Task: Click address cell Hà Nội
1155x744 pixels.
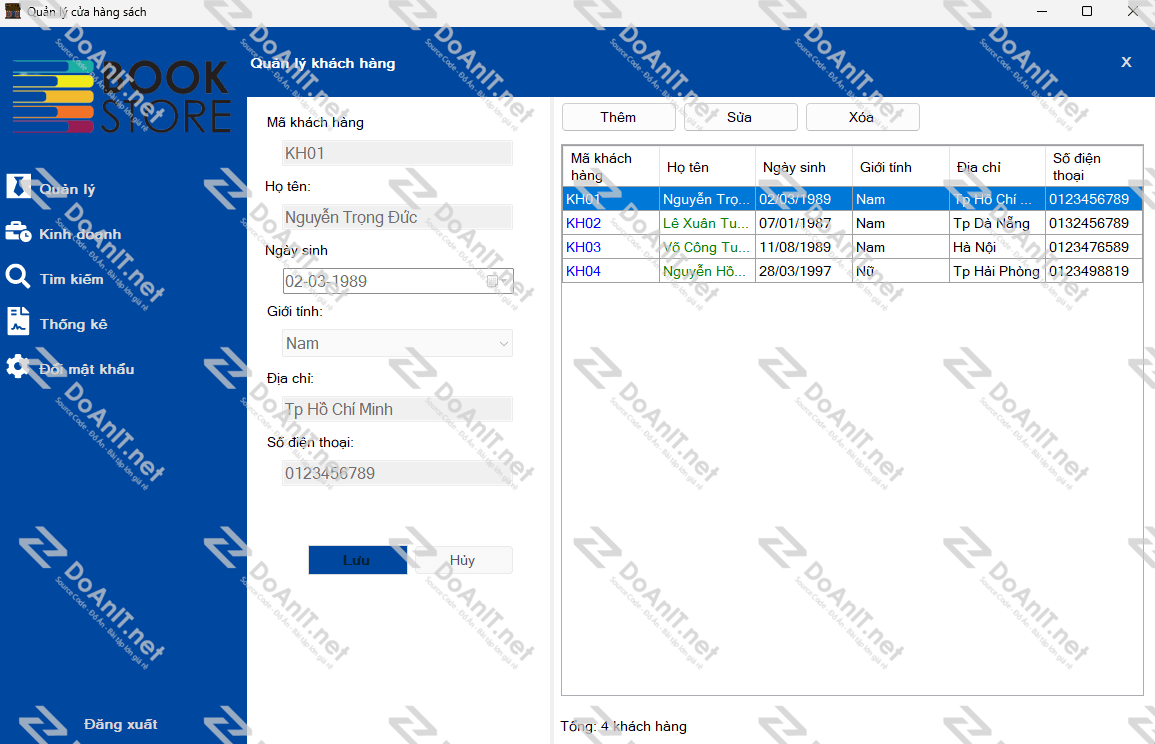Action: coord(997,247)
